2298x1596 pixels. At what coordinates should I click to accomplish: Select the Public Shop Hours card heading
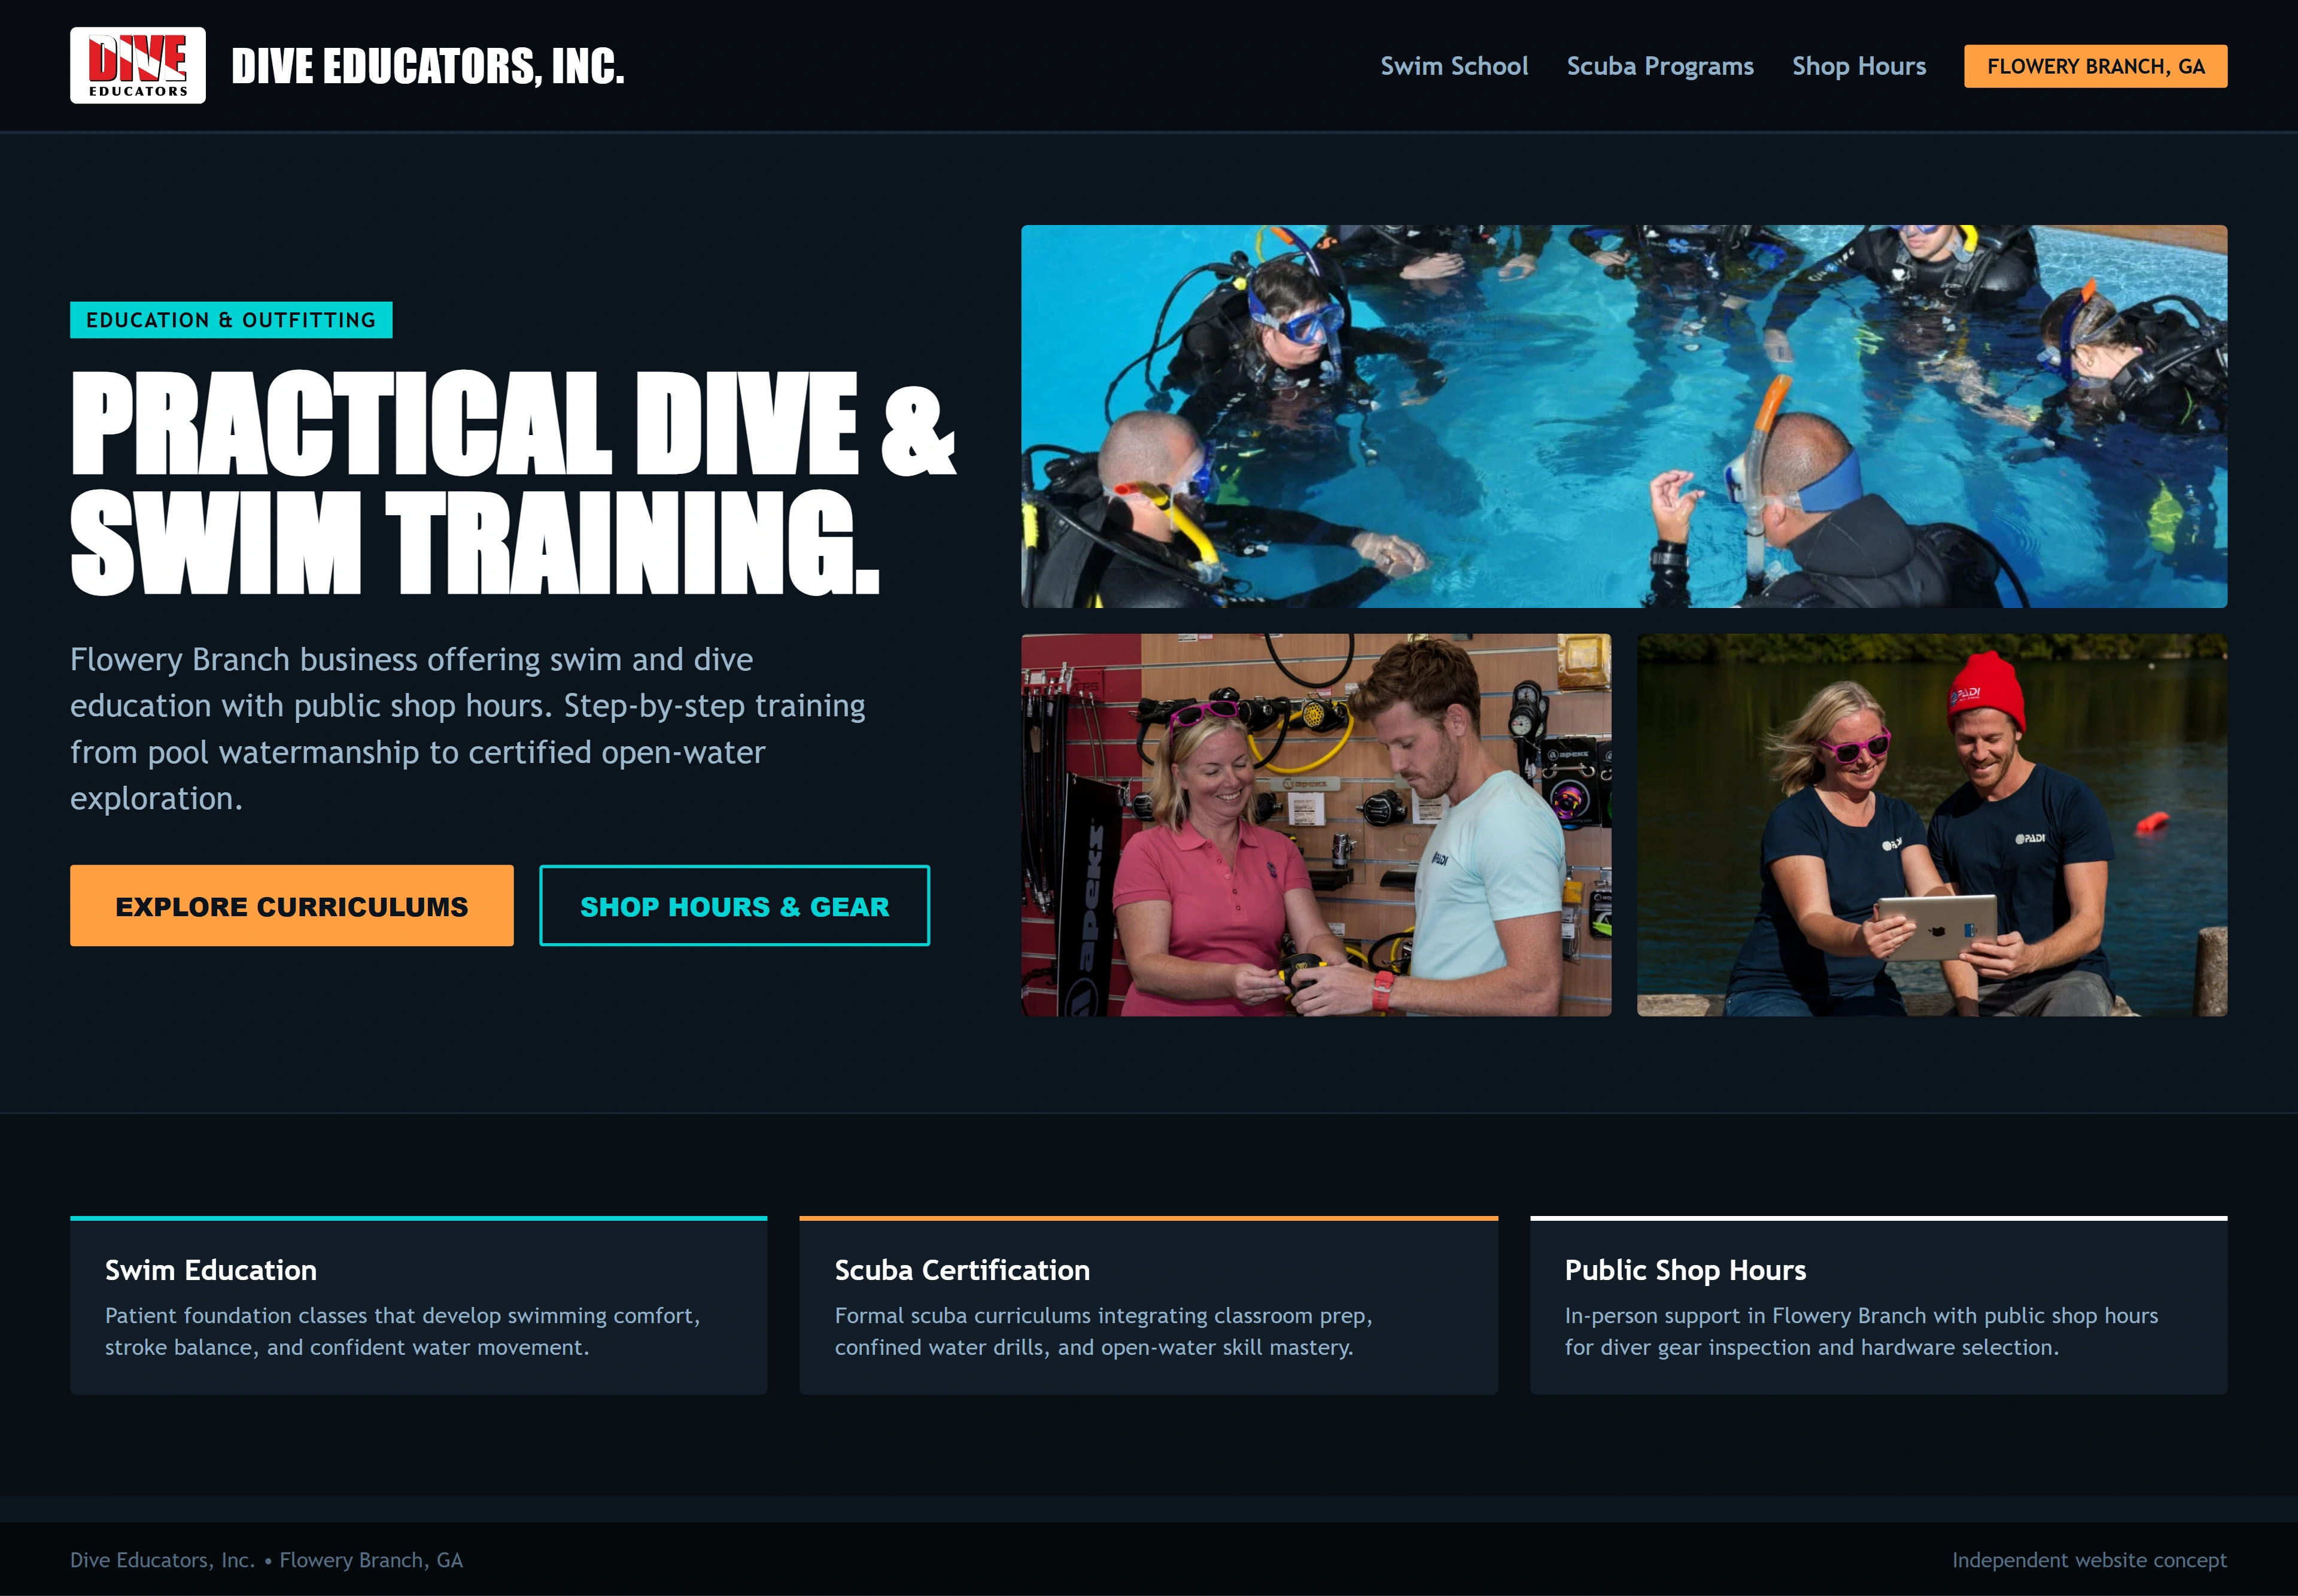coord(1685,1270)
